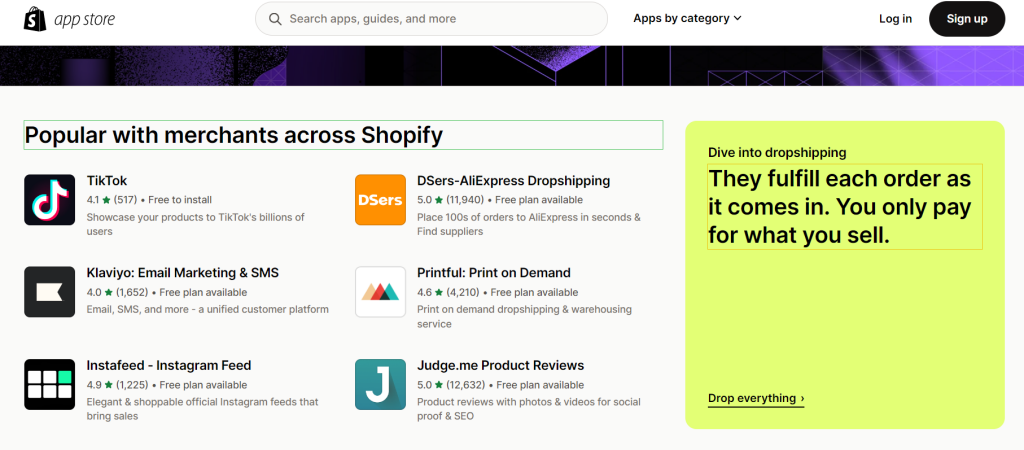Open the Drop everything link

click(x=756, y=398)
